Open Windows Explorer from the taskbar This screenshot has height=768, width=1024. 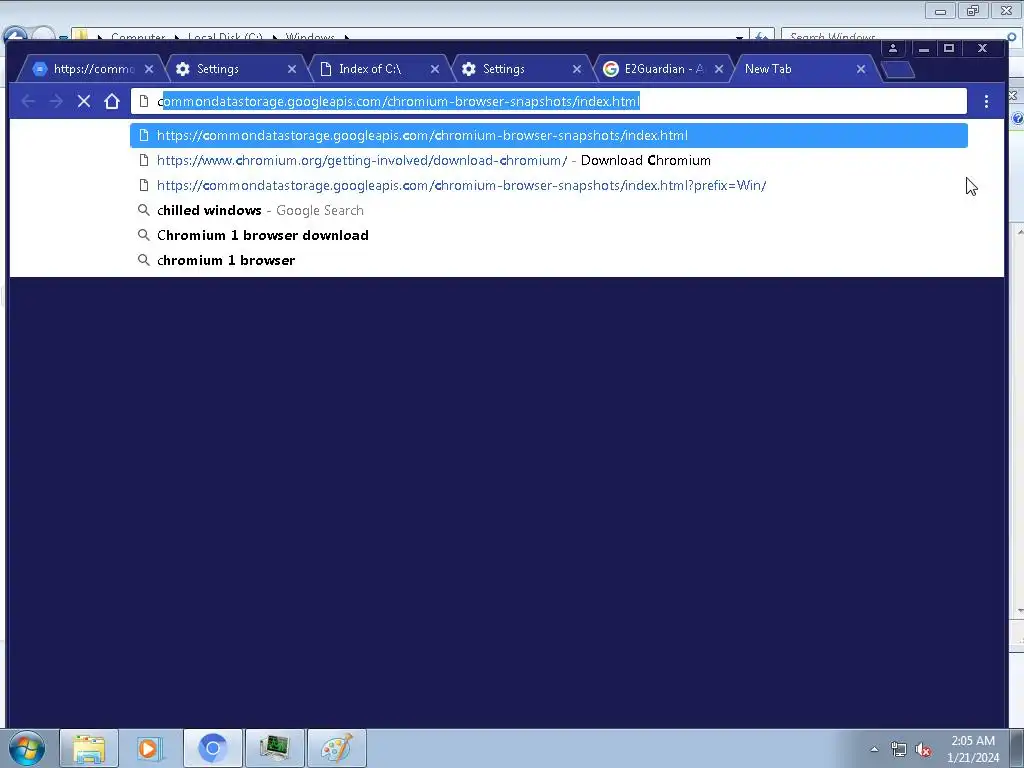coord(89,748)
